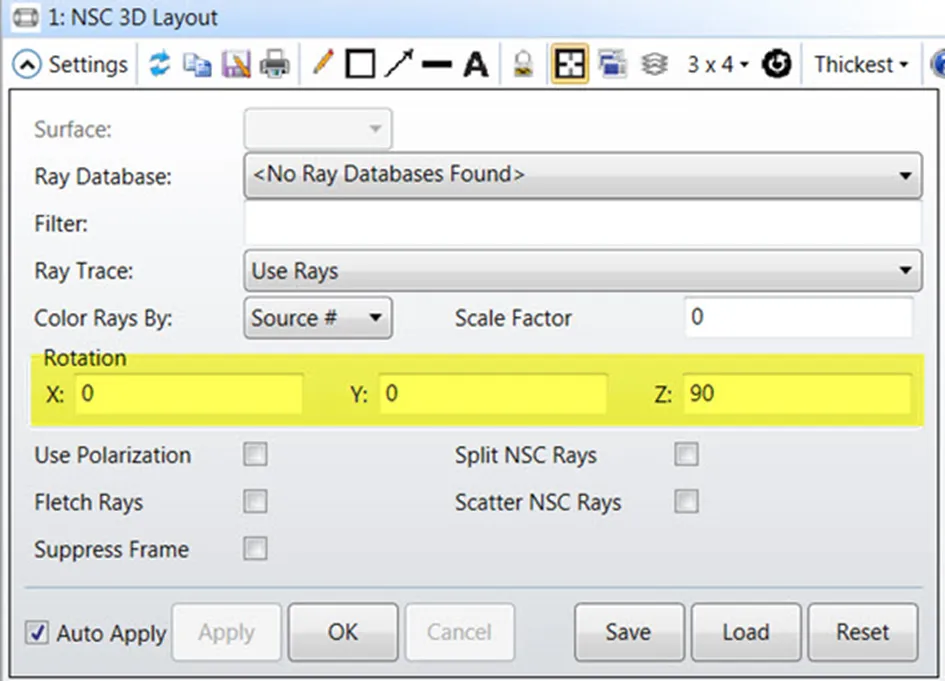Click the copy window icon
This screenshot has height=681, width=945.
coord(197,64)
